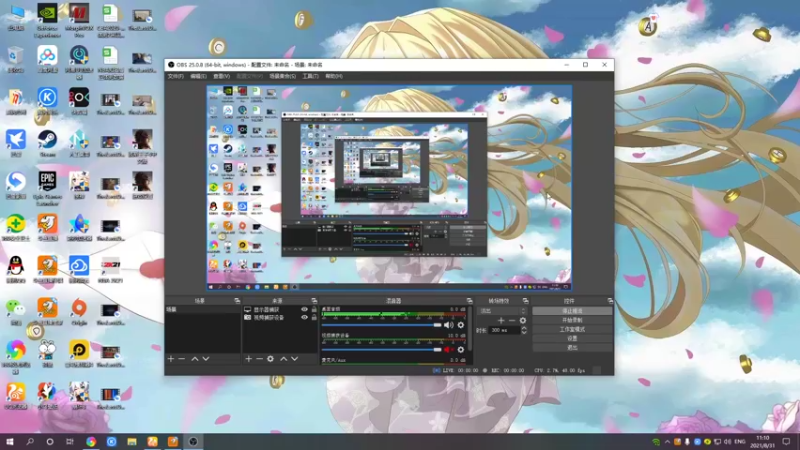Hide the Video Capture Device source eye icon

[305, 317]
